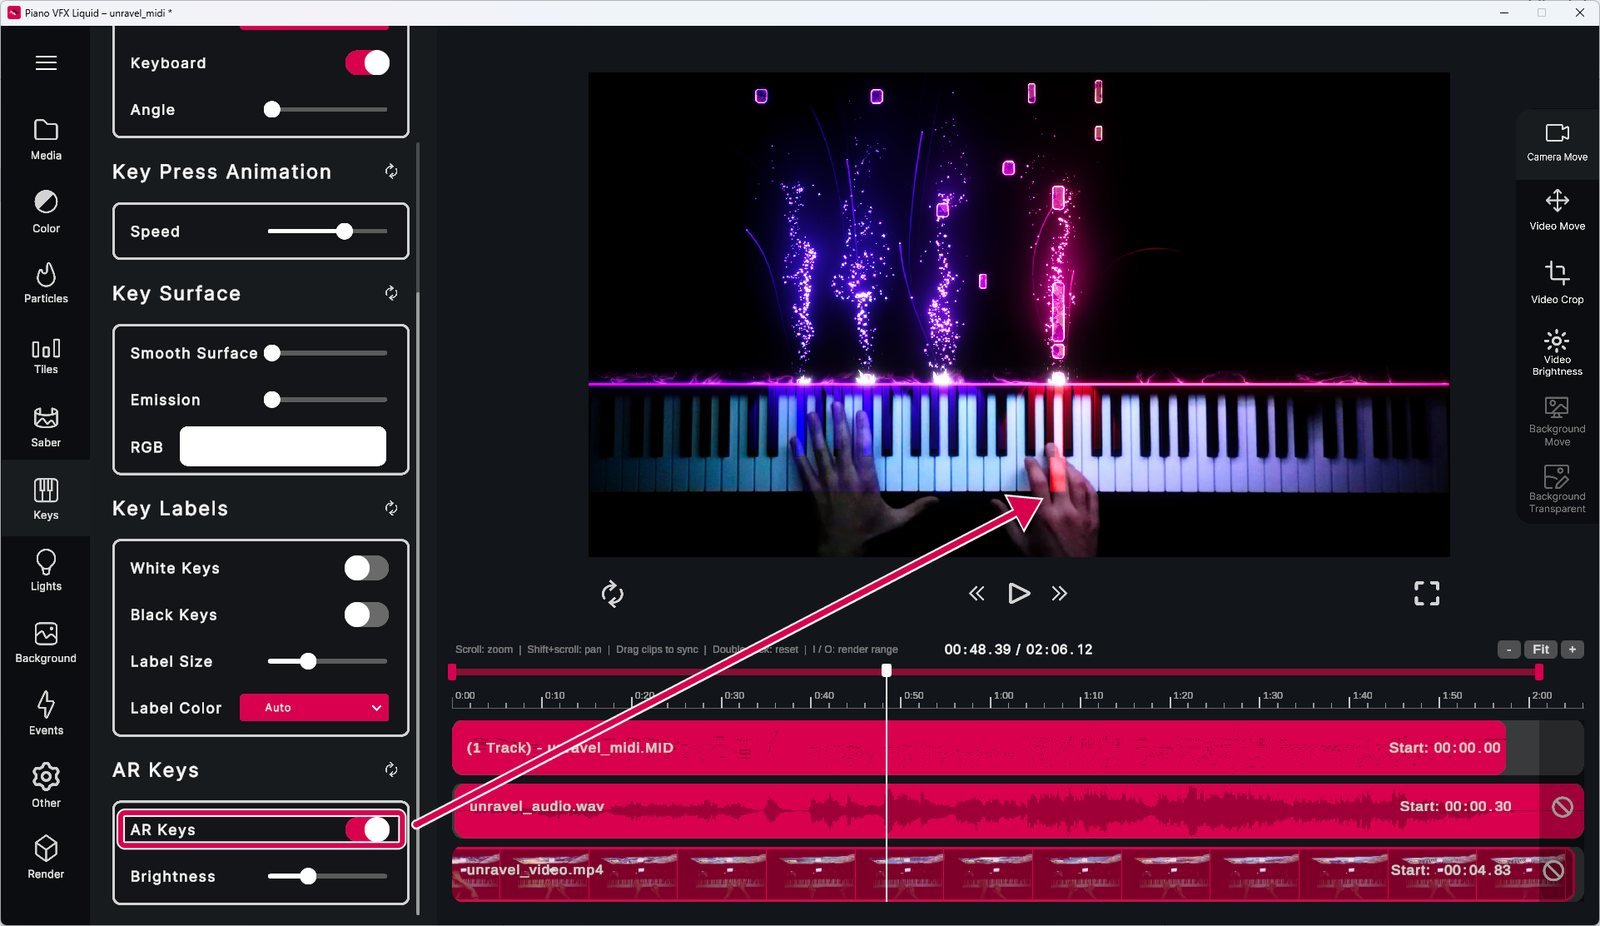Open the Media panel
The width and height of the screenshot is (1600, 926).
point(46,140)
